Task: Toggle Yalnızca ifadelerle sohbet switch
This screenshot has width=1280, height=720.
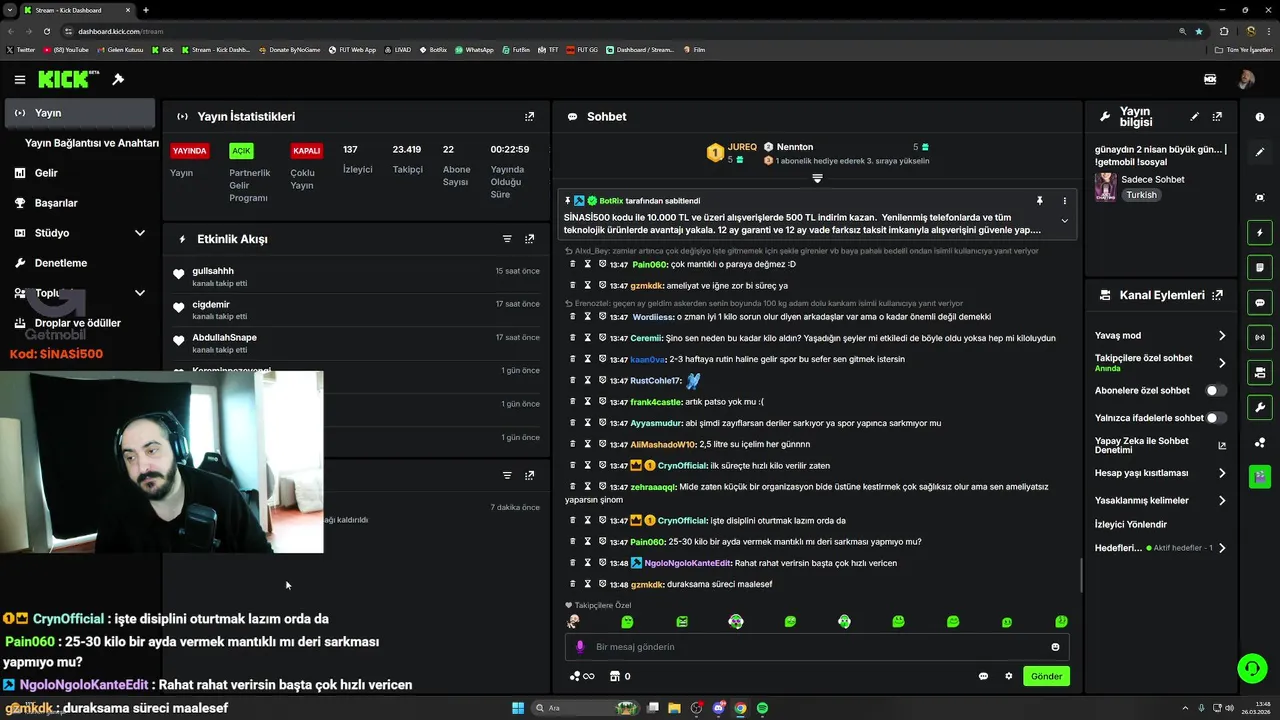Action: click(1216, 417)
